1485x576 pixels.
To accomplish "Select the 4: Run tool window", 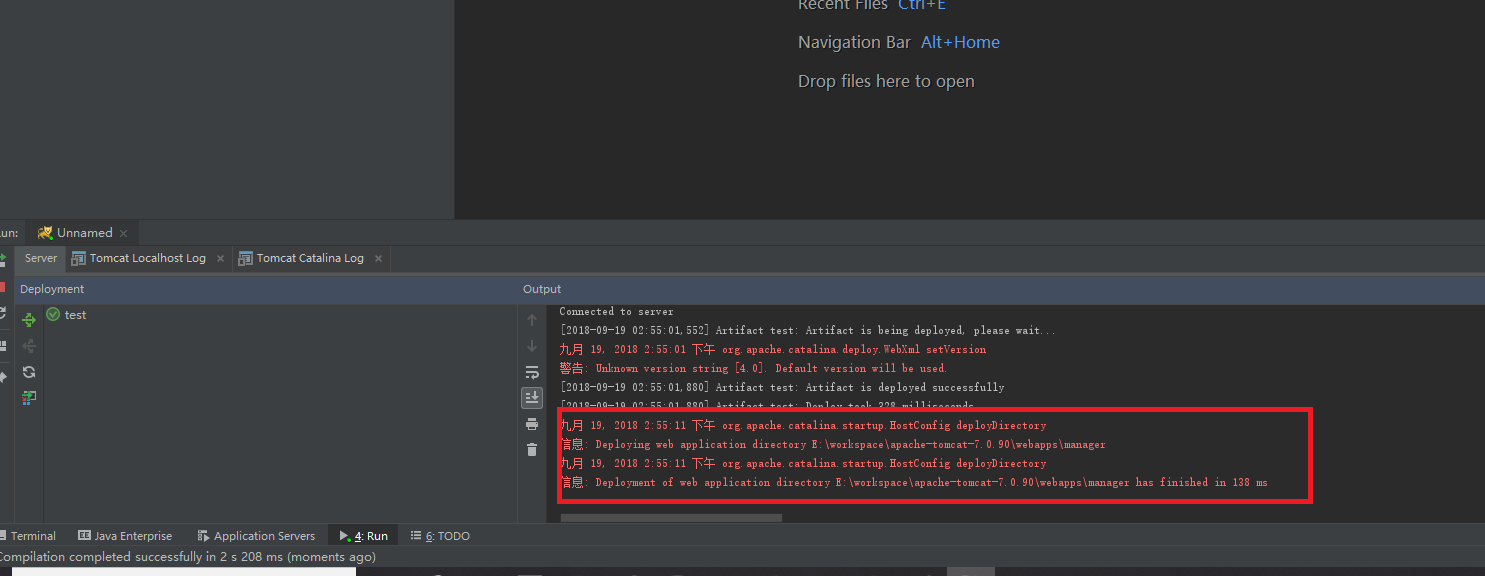I will [x=363, y=536].
